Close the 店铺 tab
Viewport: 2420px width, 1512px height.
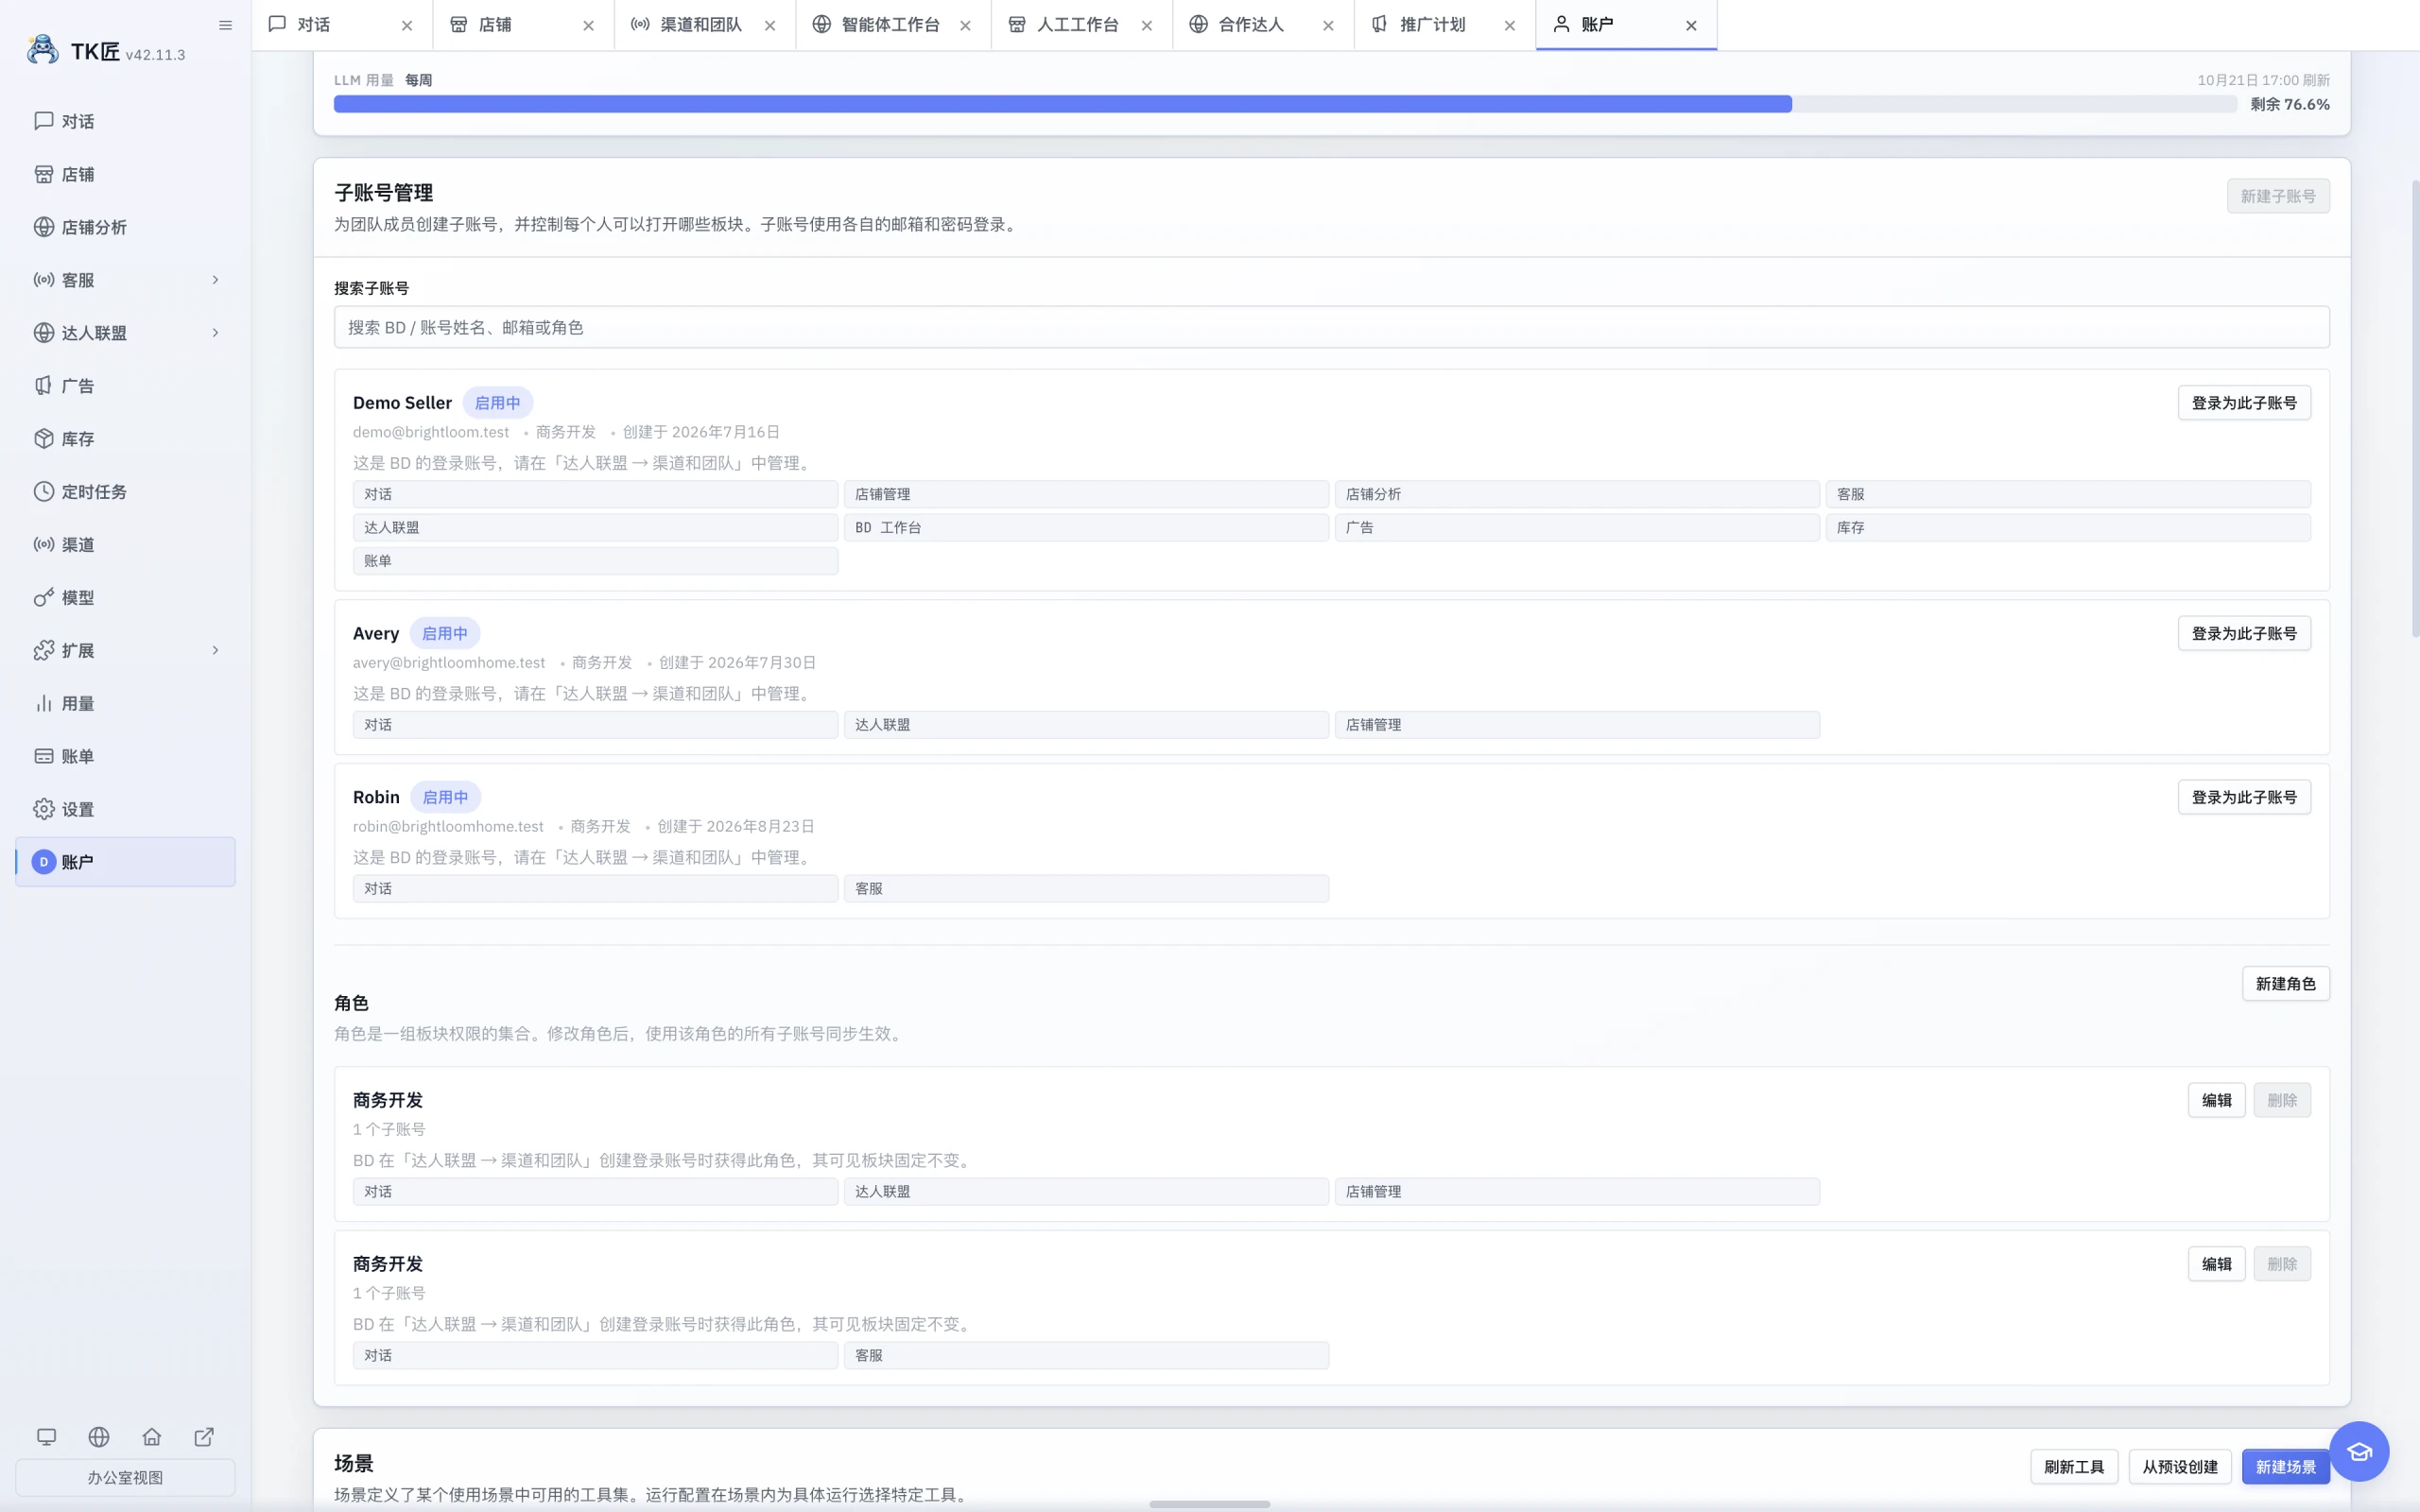(x=588, y=26)
